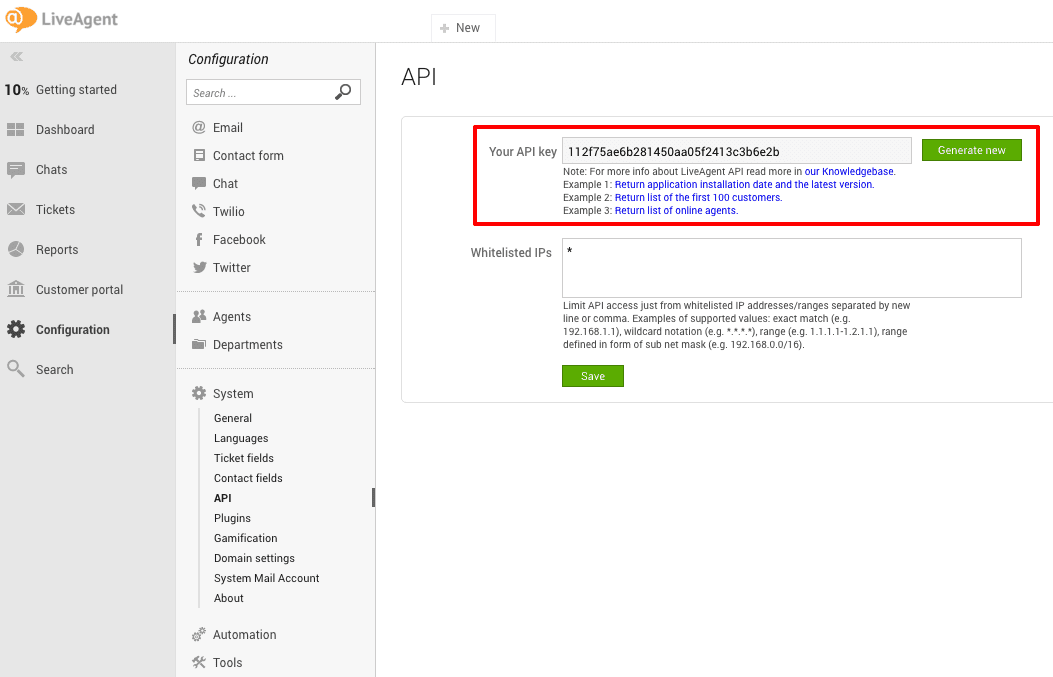Open the Twitter channel configuration
Screen dimensions: 1053x677
pyautogui.click(x=230, y=267)
